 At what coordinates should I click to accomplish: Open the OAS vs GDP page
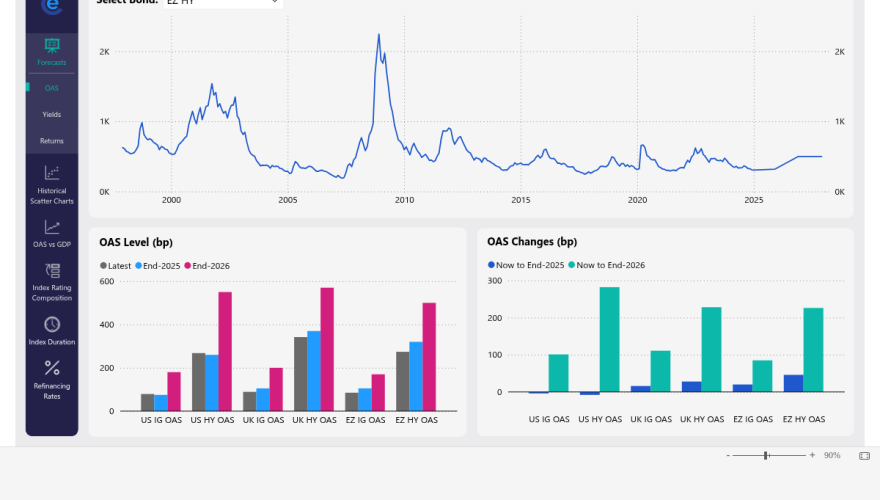click(52, 228)
